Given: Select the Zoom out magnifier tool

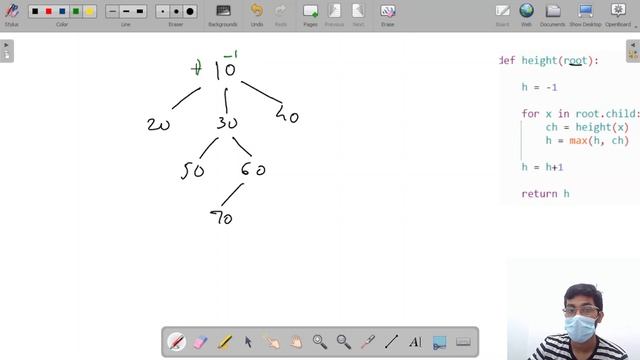Looking at the screenshot, I should 344,342.
